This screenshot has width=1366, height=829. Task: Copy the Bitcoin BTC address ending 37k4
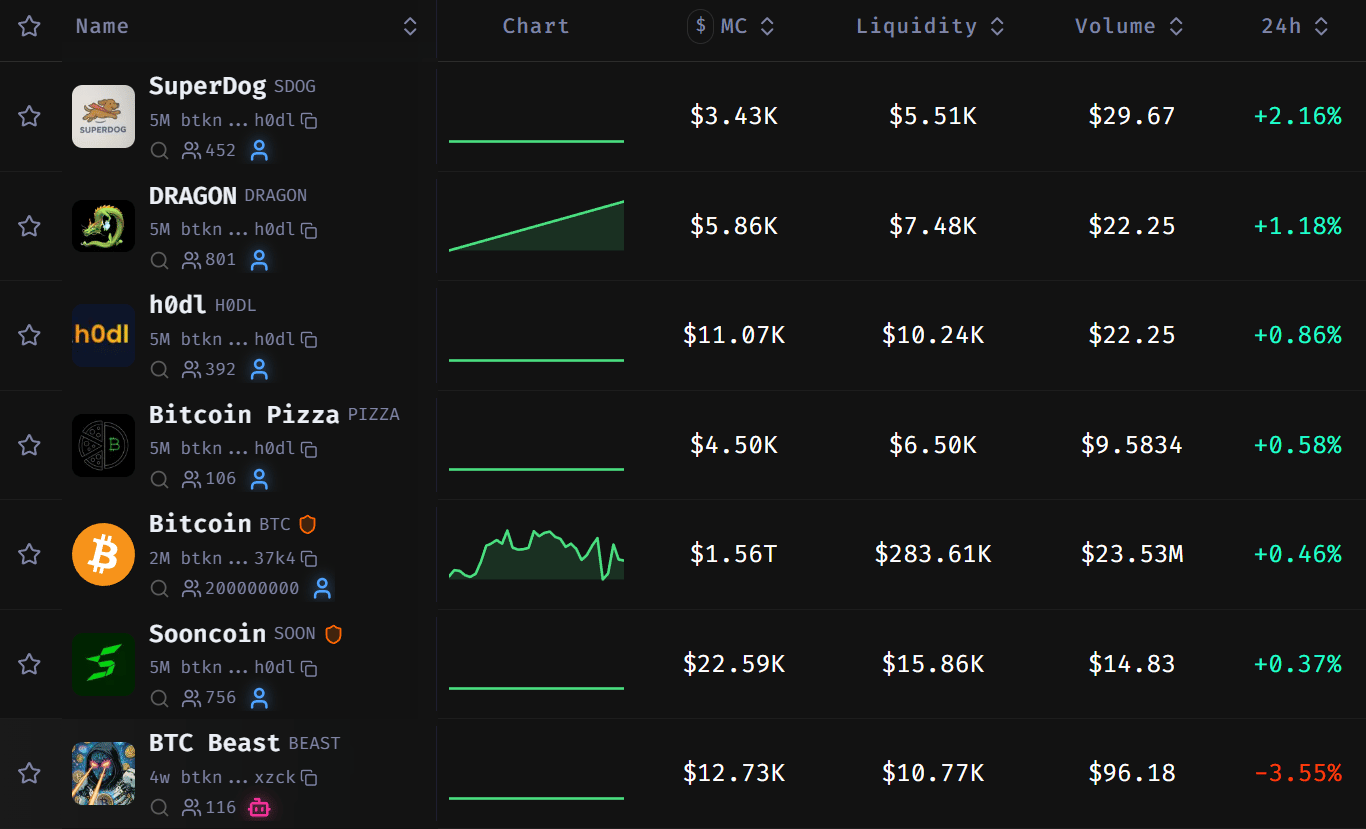tap(310, 559)
